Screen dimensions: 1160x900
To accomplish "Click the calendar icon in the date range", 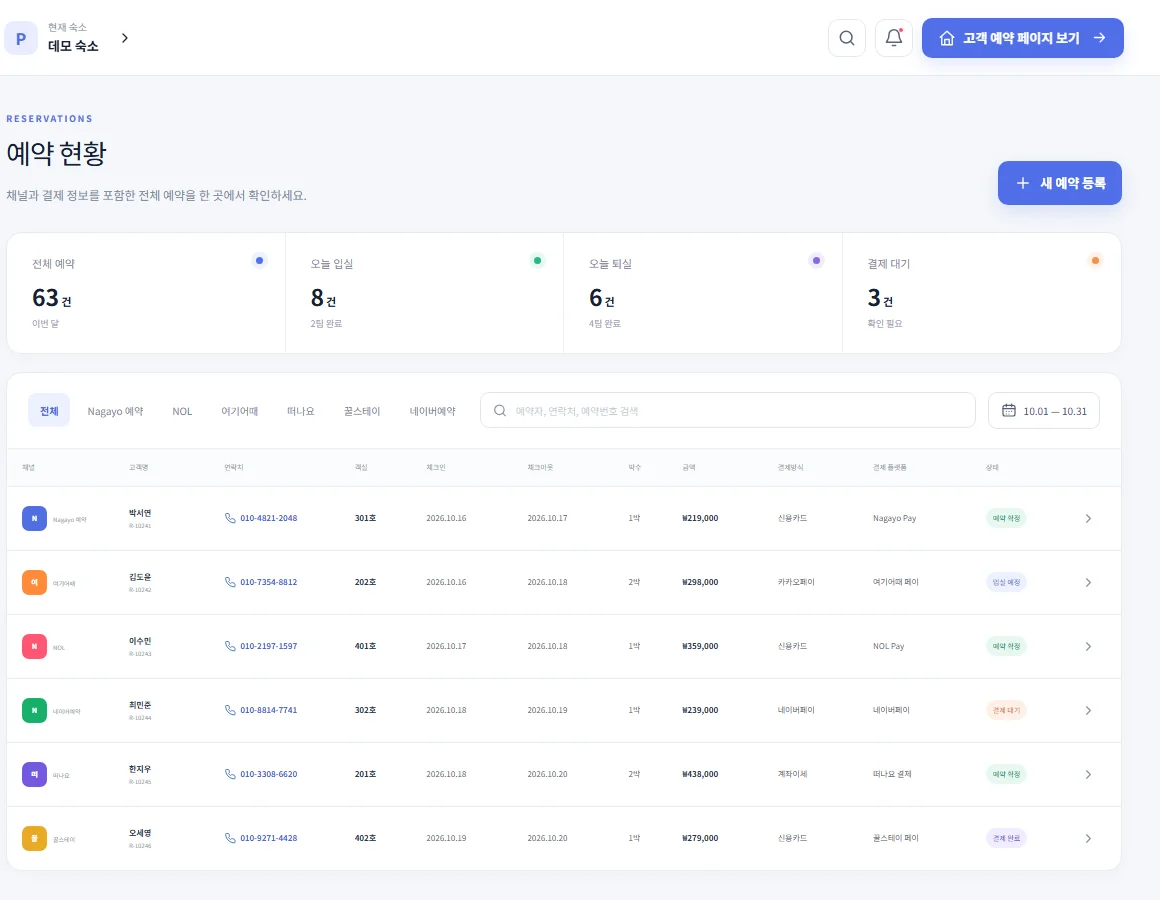I will 1008,410.
